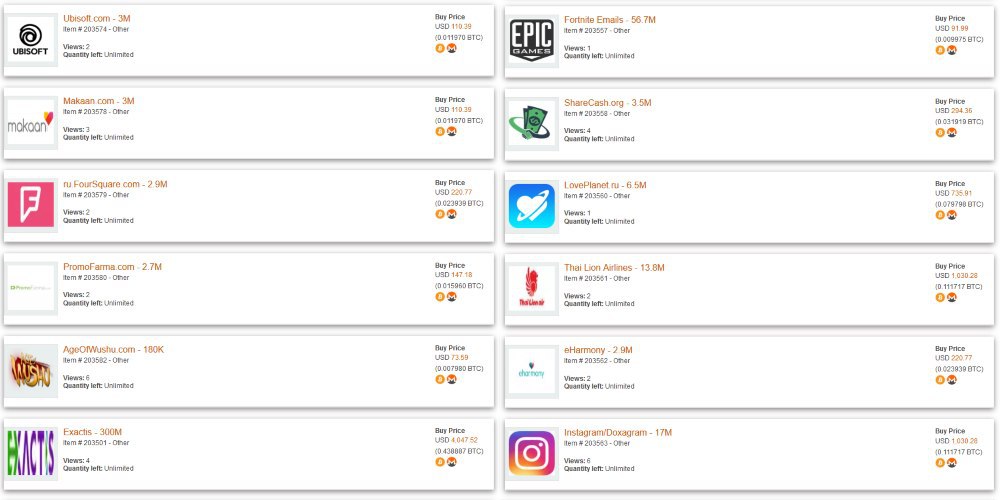This screenshot has width=1000, height=500.
Task: Click the Bitcoin icon for Ubisoft.com listing
Action: pos(439,48)
